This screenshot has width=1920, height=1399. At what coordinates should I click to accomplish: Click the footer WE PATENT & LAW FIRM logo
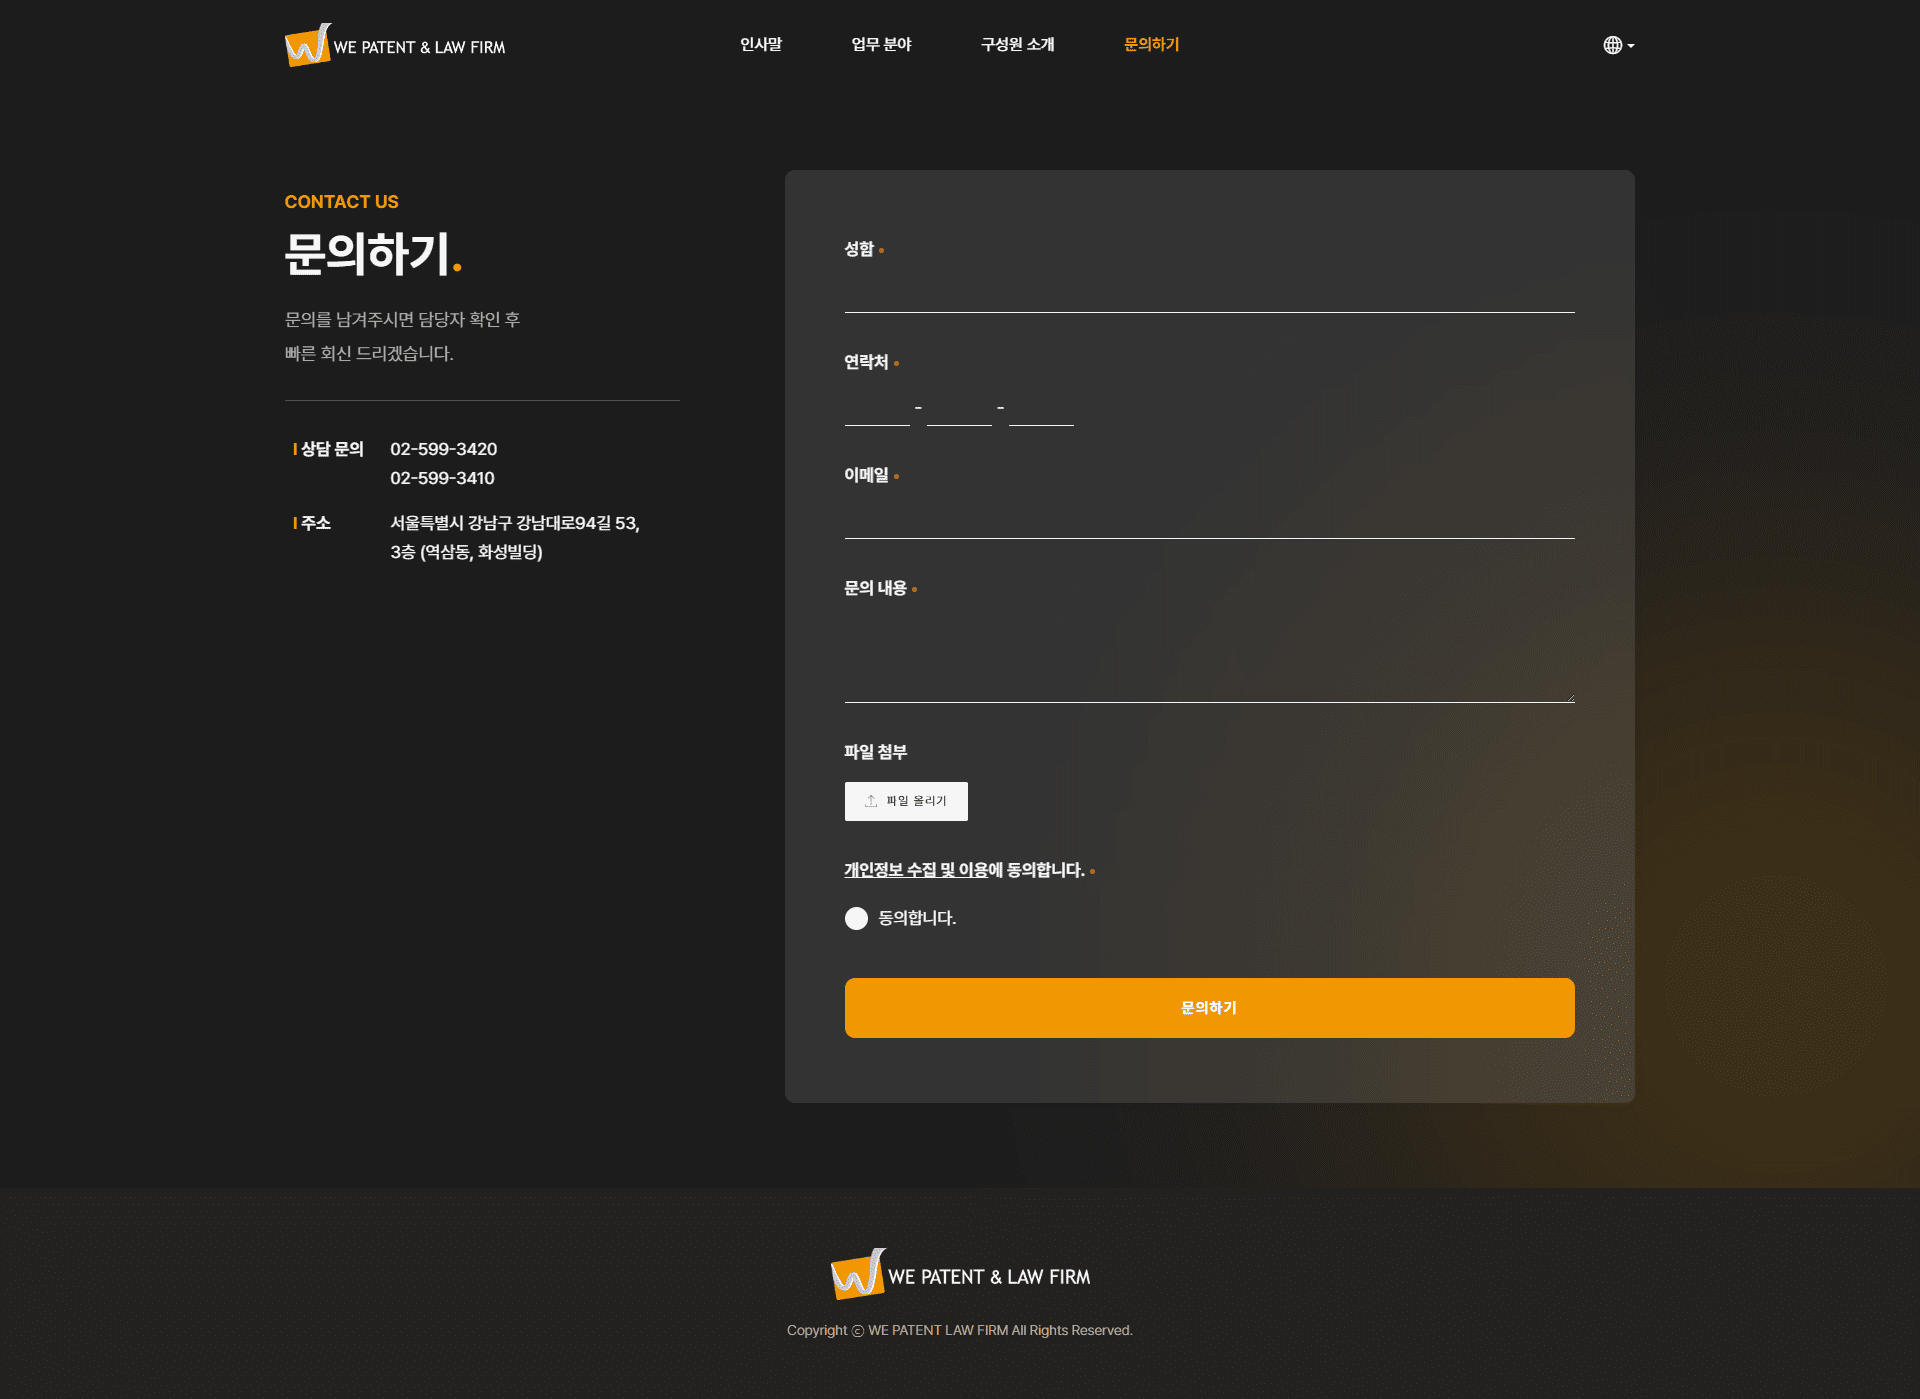click(960, 1274)
